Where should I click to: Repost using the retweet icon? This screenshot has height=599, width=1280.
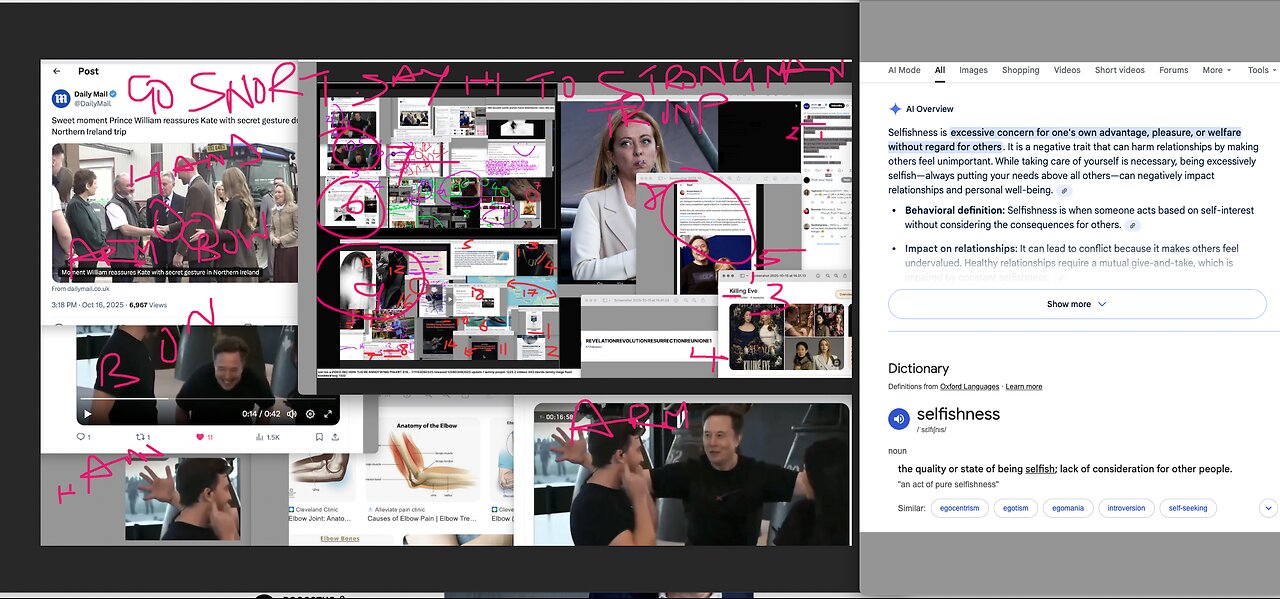pyautogui.click(x=142, y=437)
